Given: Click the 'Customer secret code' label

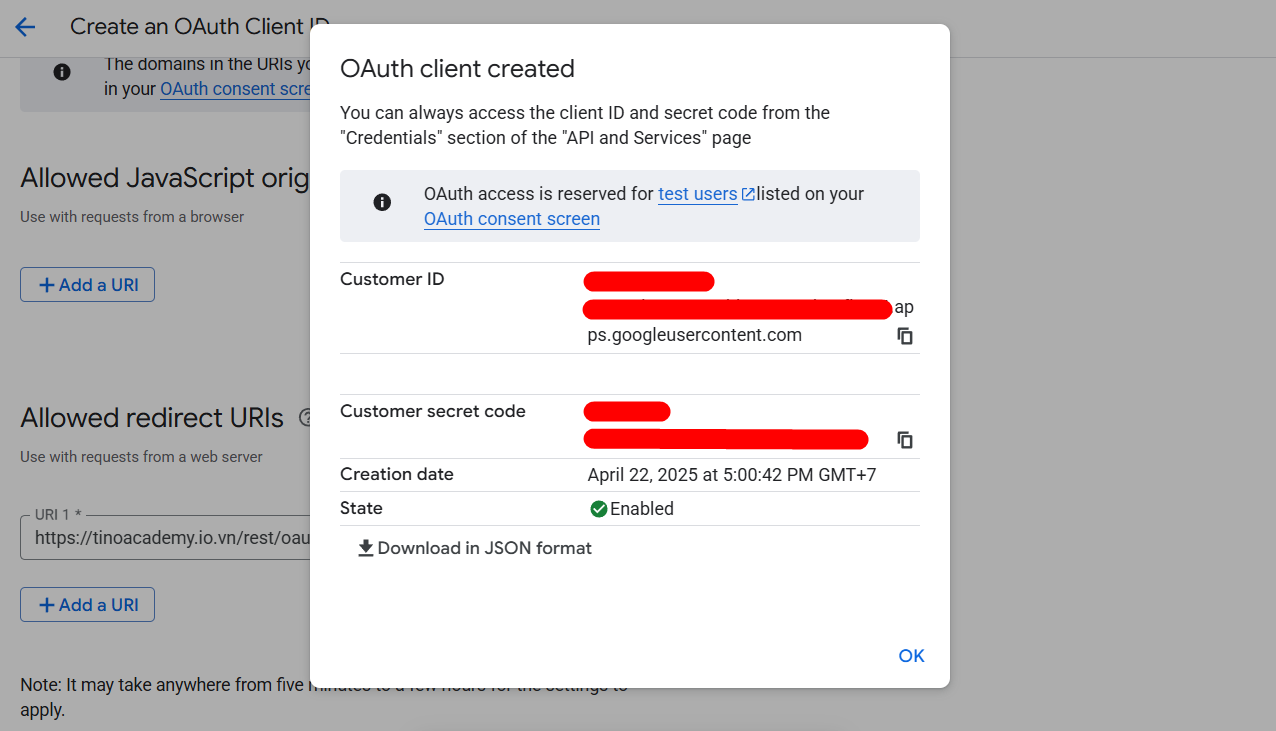Looking at the screenshot, I should pos(433,411).
